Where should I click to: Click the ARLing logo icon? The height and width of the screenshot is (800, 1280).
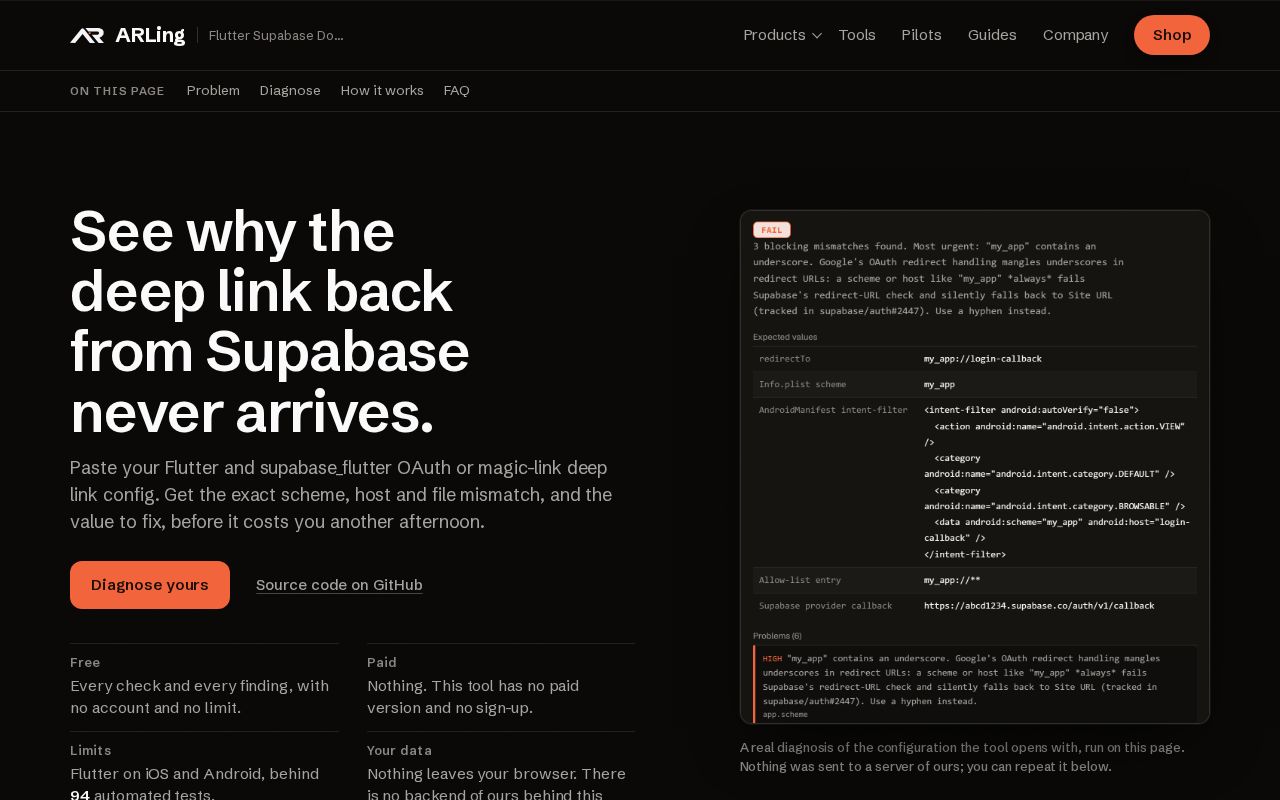pyautogui.click(x=87, y=35)
